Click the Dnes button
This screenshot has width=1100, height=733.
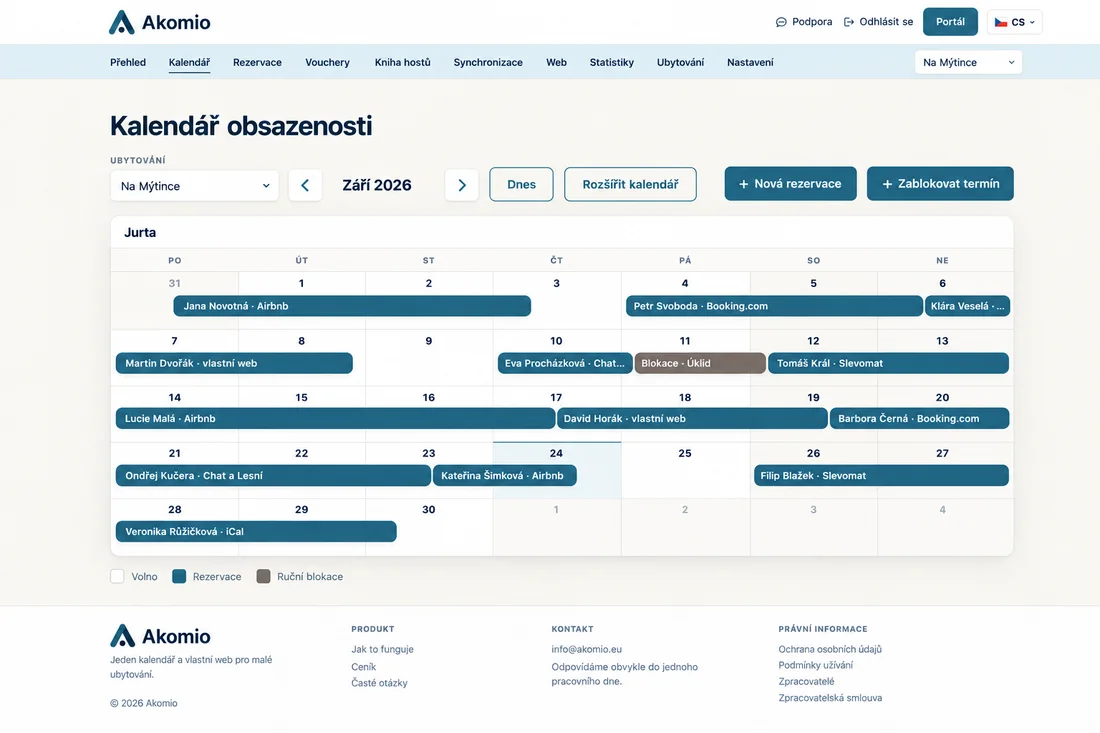click(x=521, y=184)
